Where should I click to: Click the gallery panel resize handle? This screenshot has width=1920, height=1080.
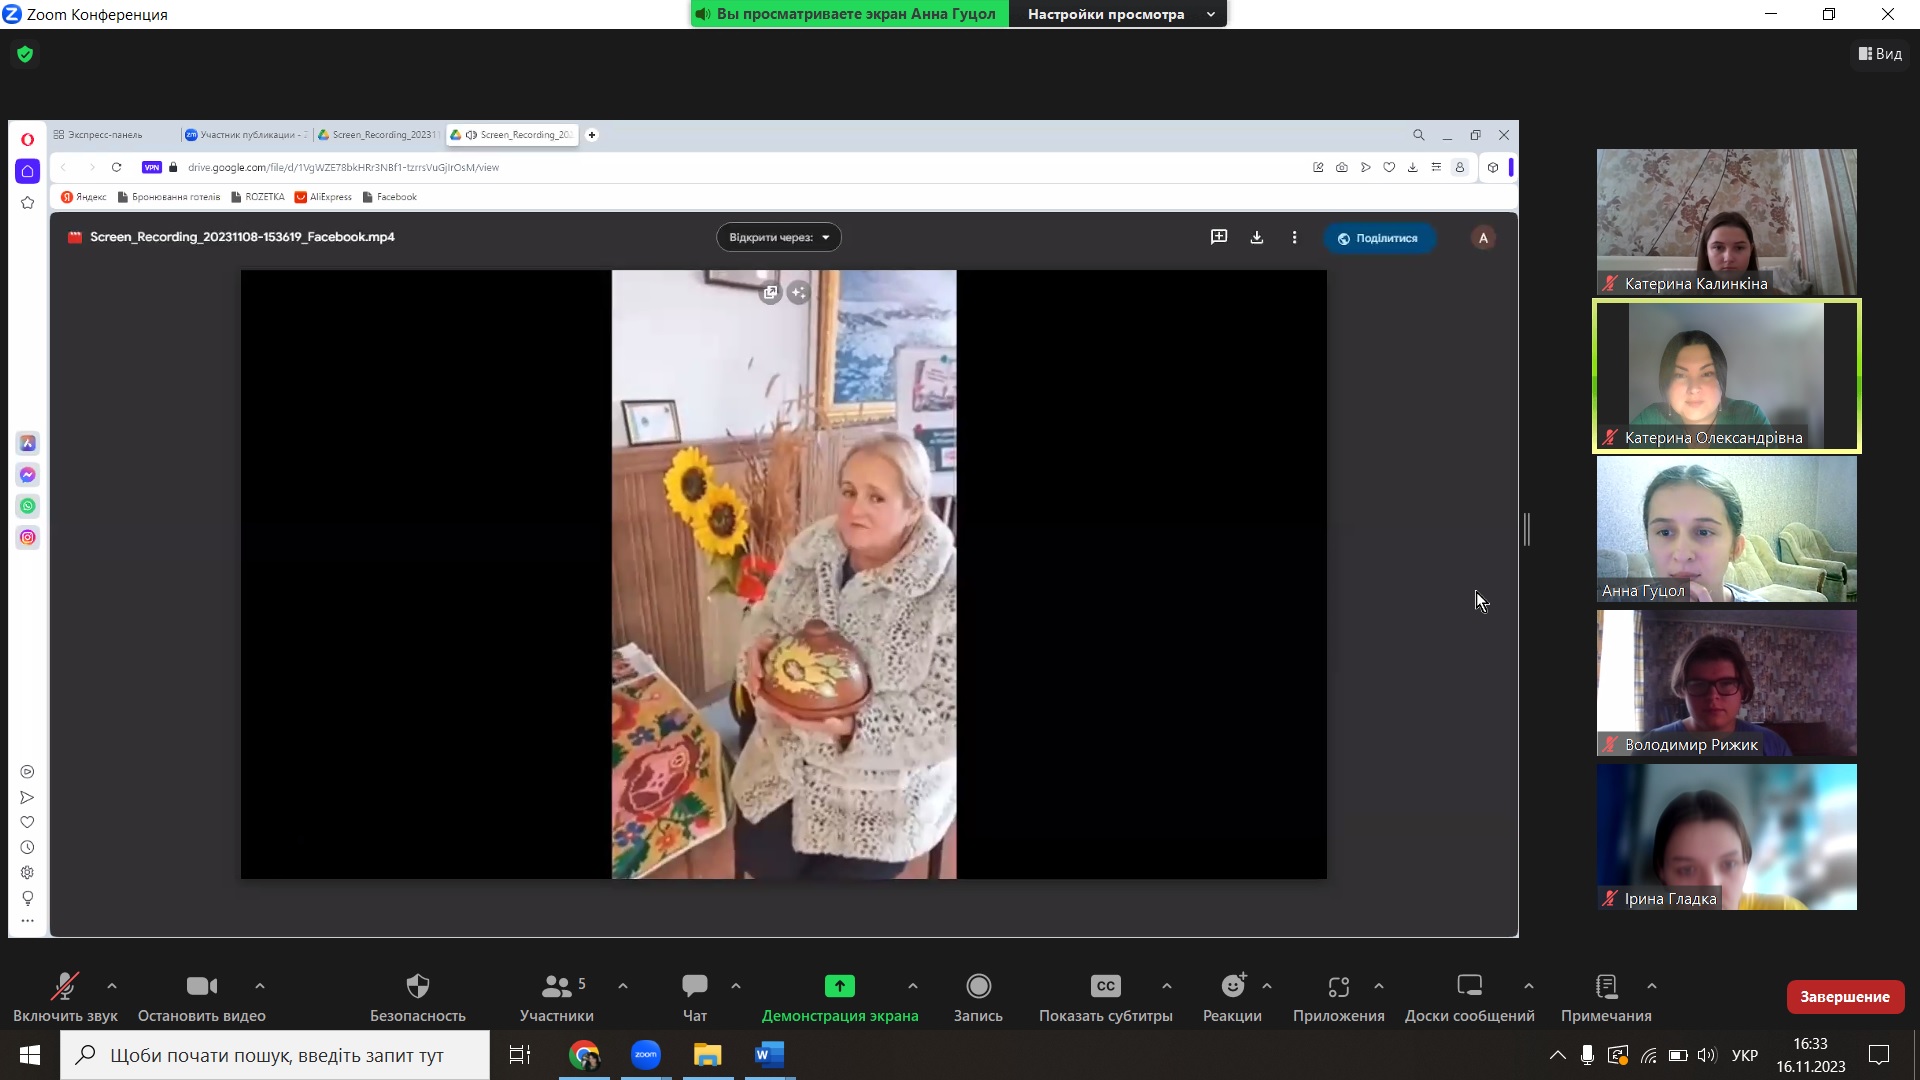pos(1527,529)
